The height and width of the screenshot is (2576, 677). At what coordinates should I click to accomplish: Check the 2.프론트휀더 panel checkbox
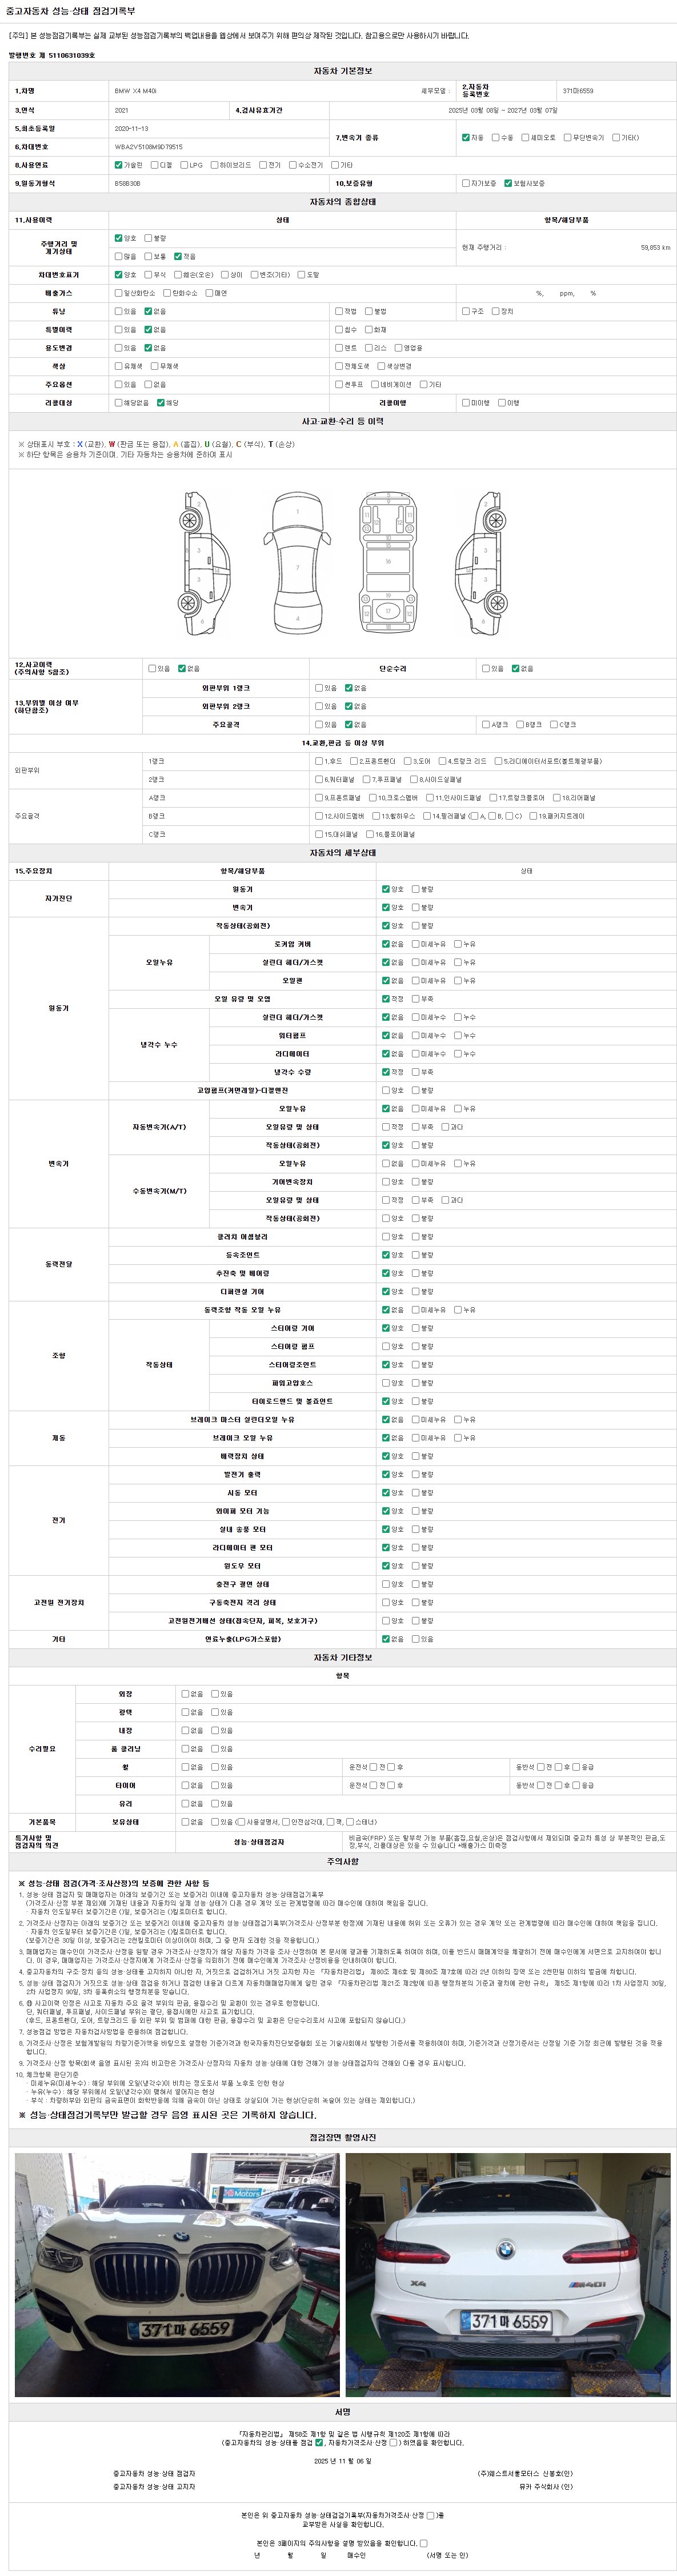[354, 761]
